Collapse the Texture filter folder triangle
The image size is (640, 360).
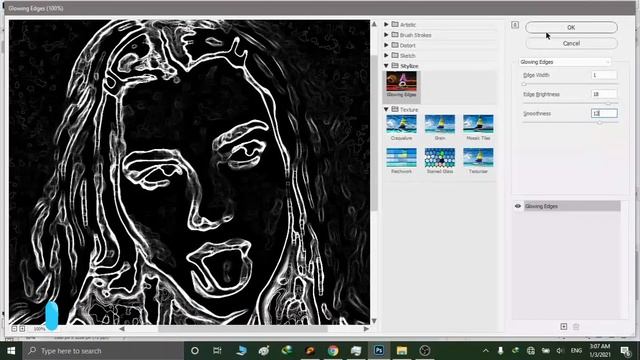(386, 109)
